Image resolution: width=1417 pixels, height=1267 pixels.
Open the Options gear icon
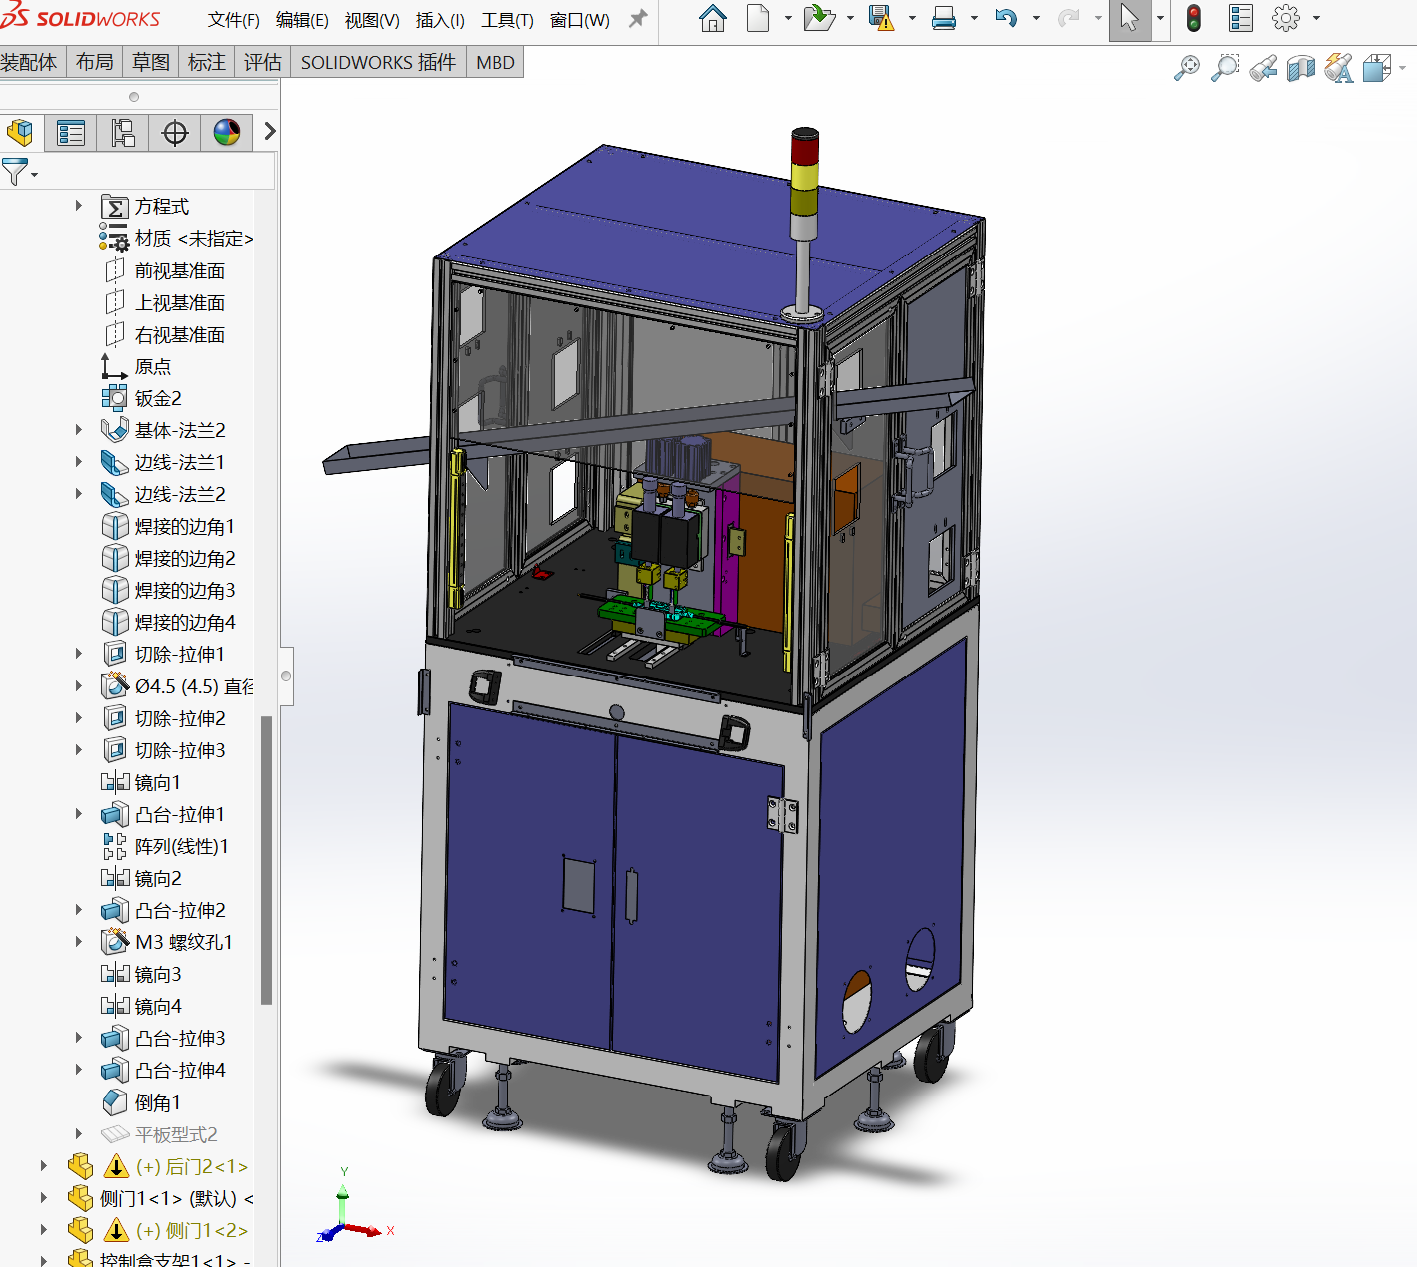coord(1285,19)
